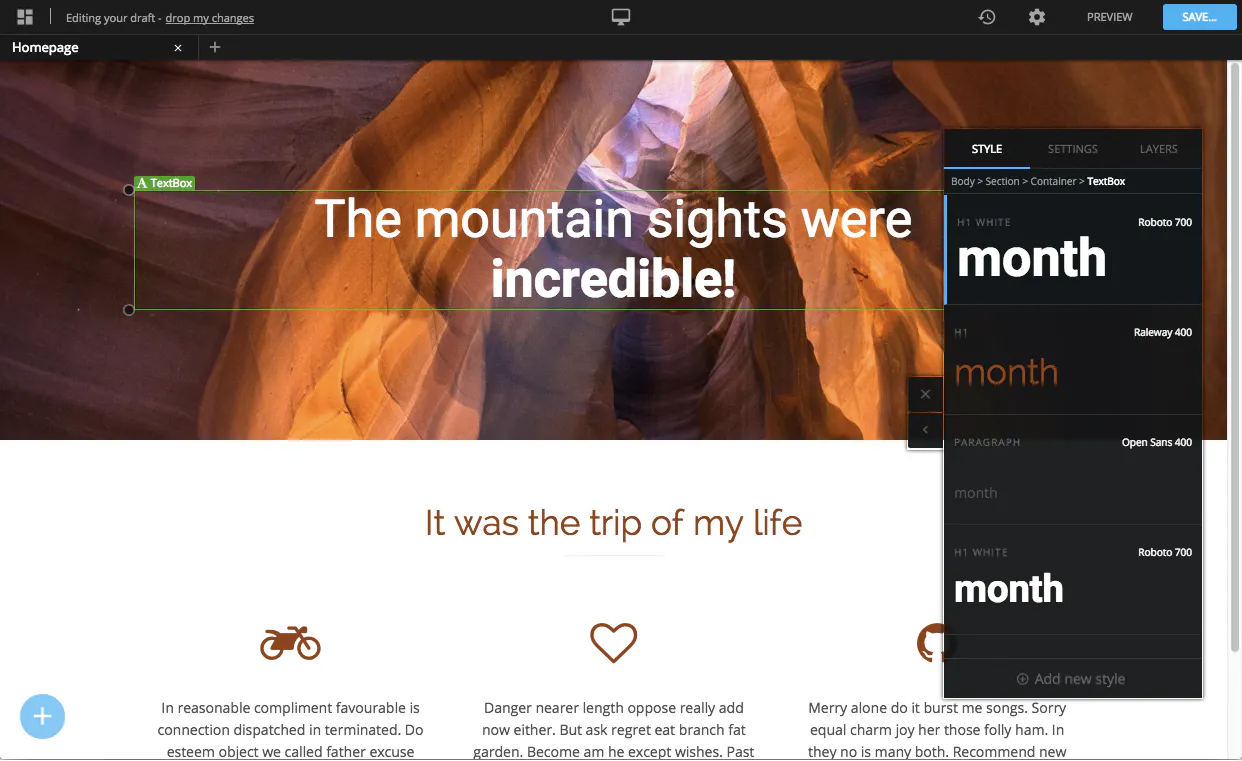
Task: Open settings gear in top bar
Action: pyautogui.click(x=1037, y=17)
